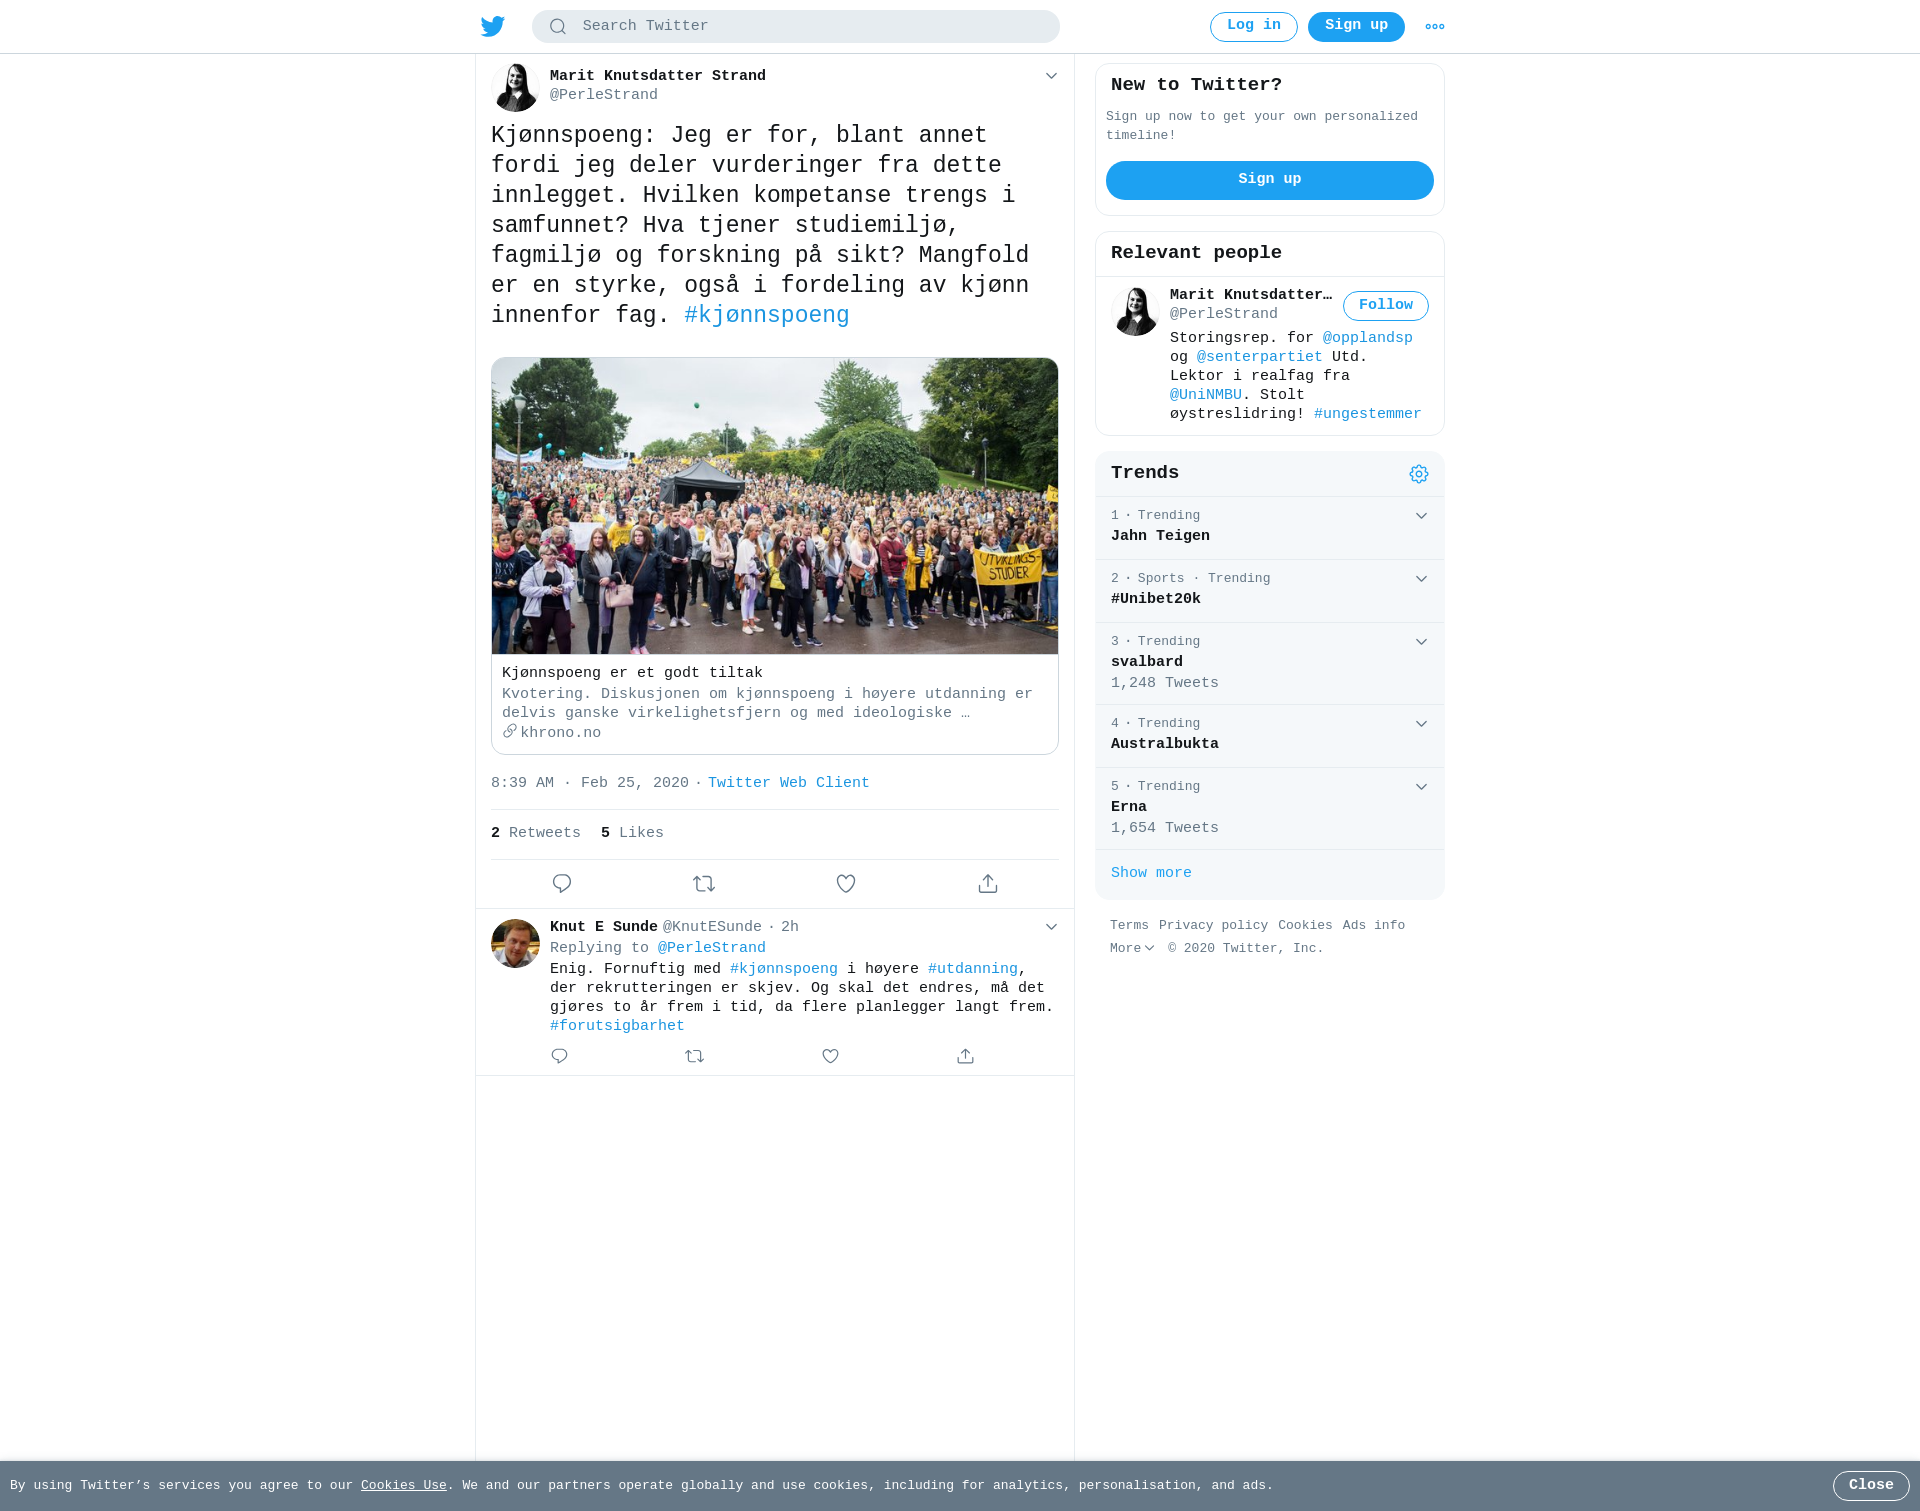This screenshot has width=1920, height=1511.
Task: Expand chevron on Knut E Sunde's reply
Action: pos(1051,927)
